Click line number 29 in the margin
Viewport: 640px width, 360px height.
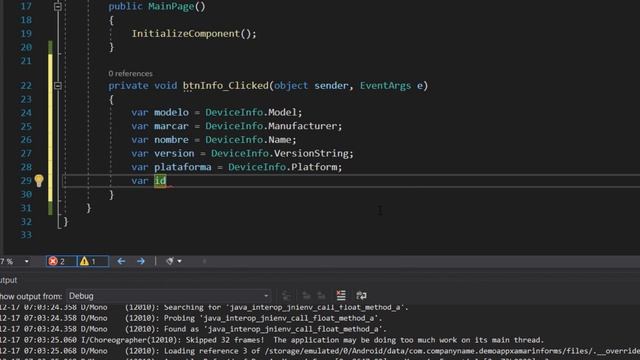click(x=26, y=180)
